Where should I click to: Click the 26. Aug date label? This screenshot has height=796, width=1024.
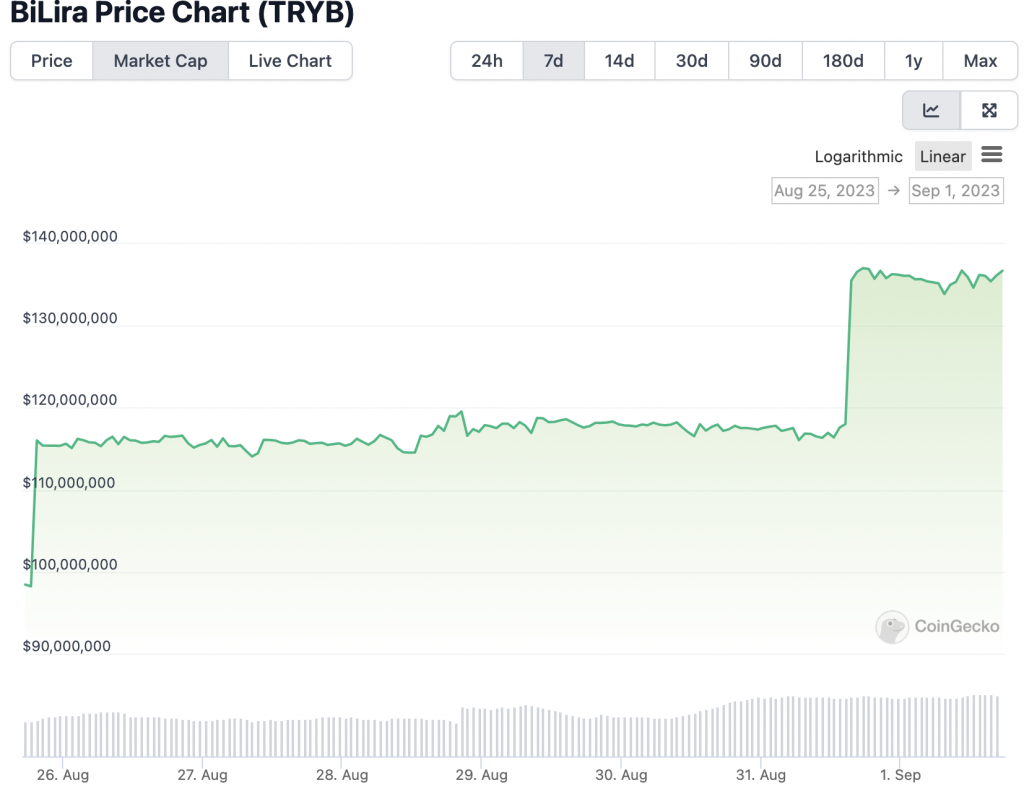(x=63, y=775)
